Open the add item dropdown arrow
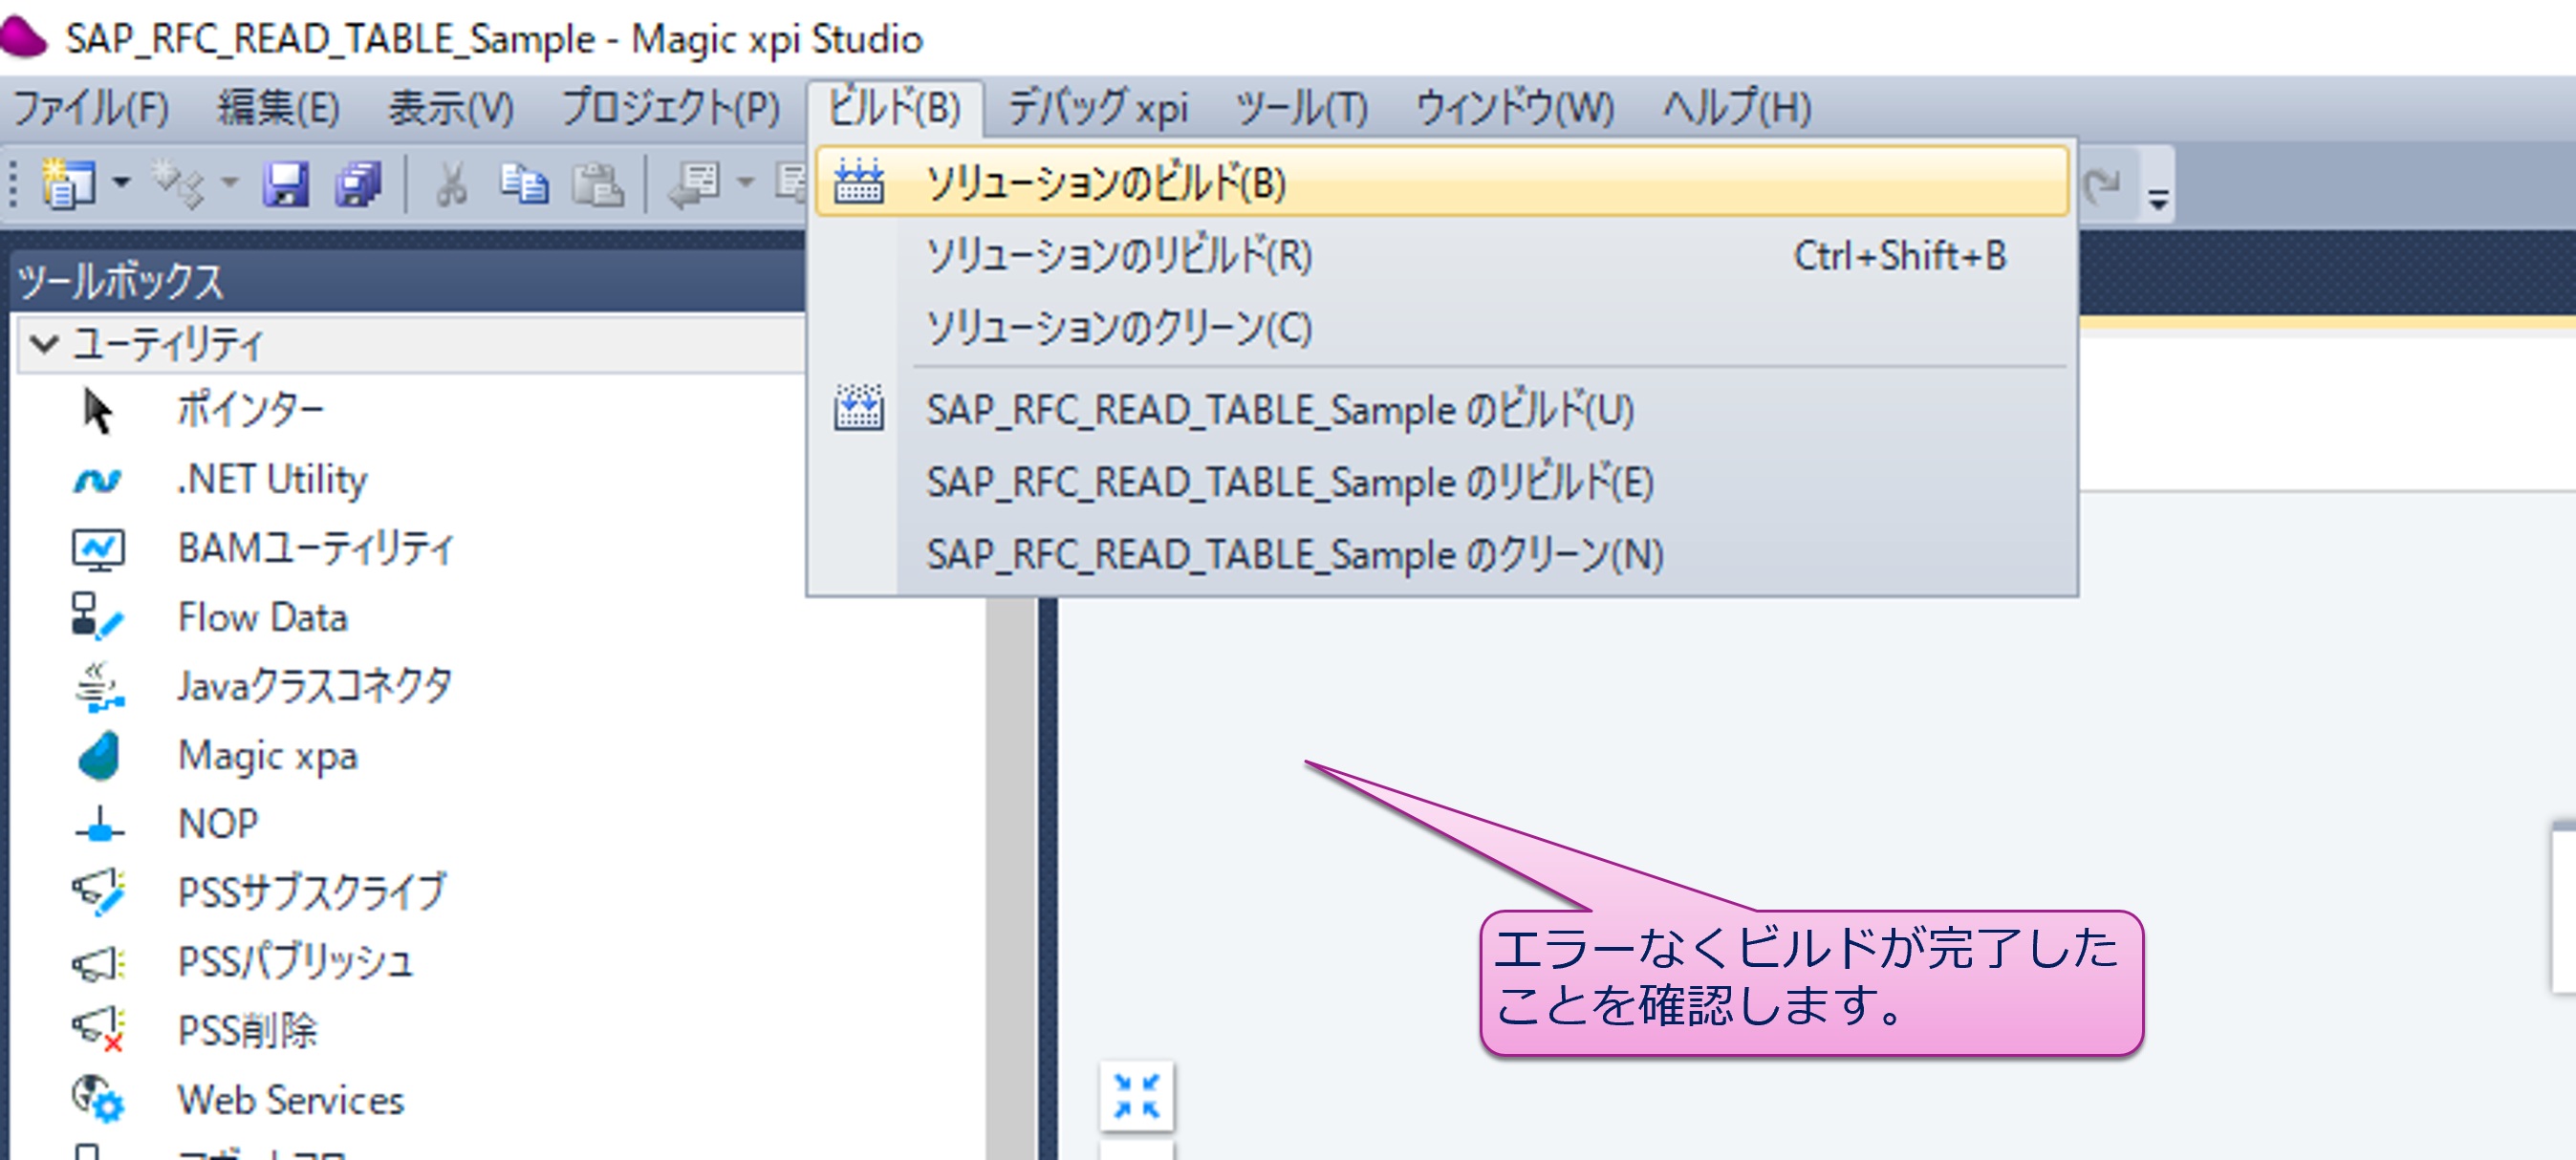The width and height of the screenshot is (2576, 1160). [230, 184]
